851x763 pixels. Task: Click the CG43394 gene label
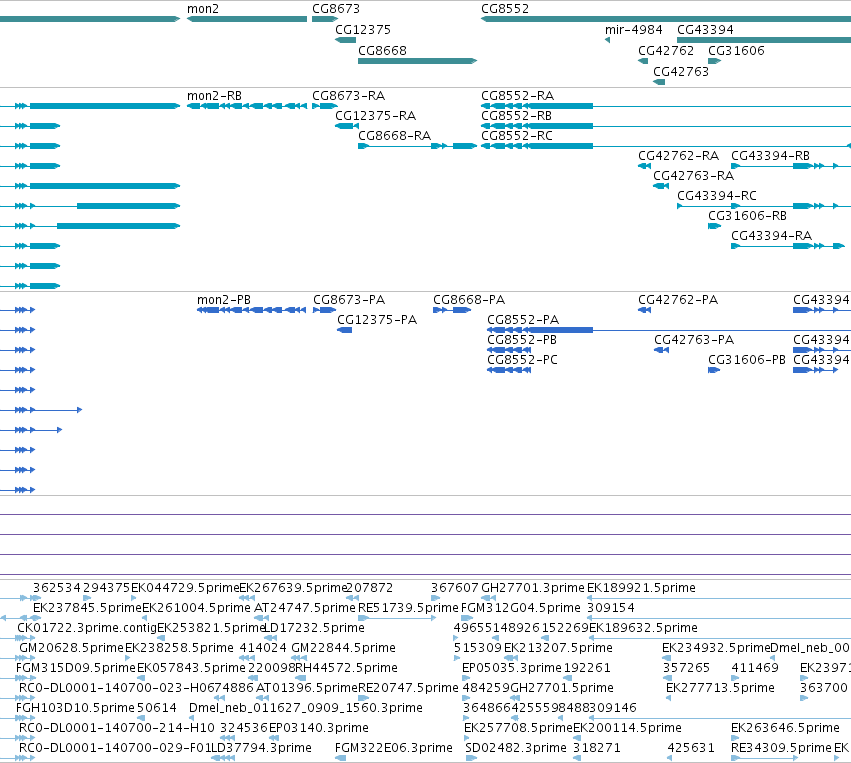[705, 29]
